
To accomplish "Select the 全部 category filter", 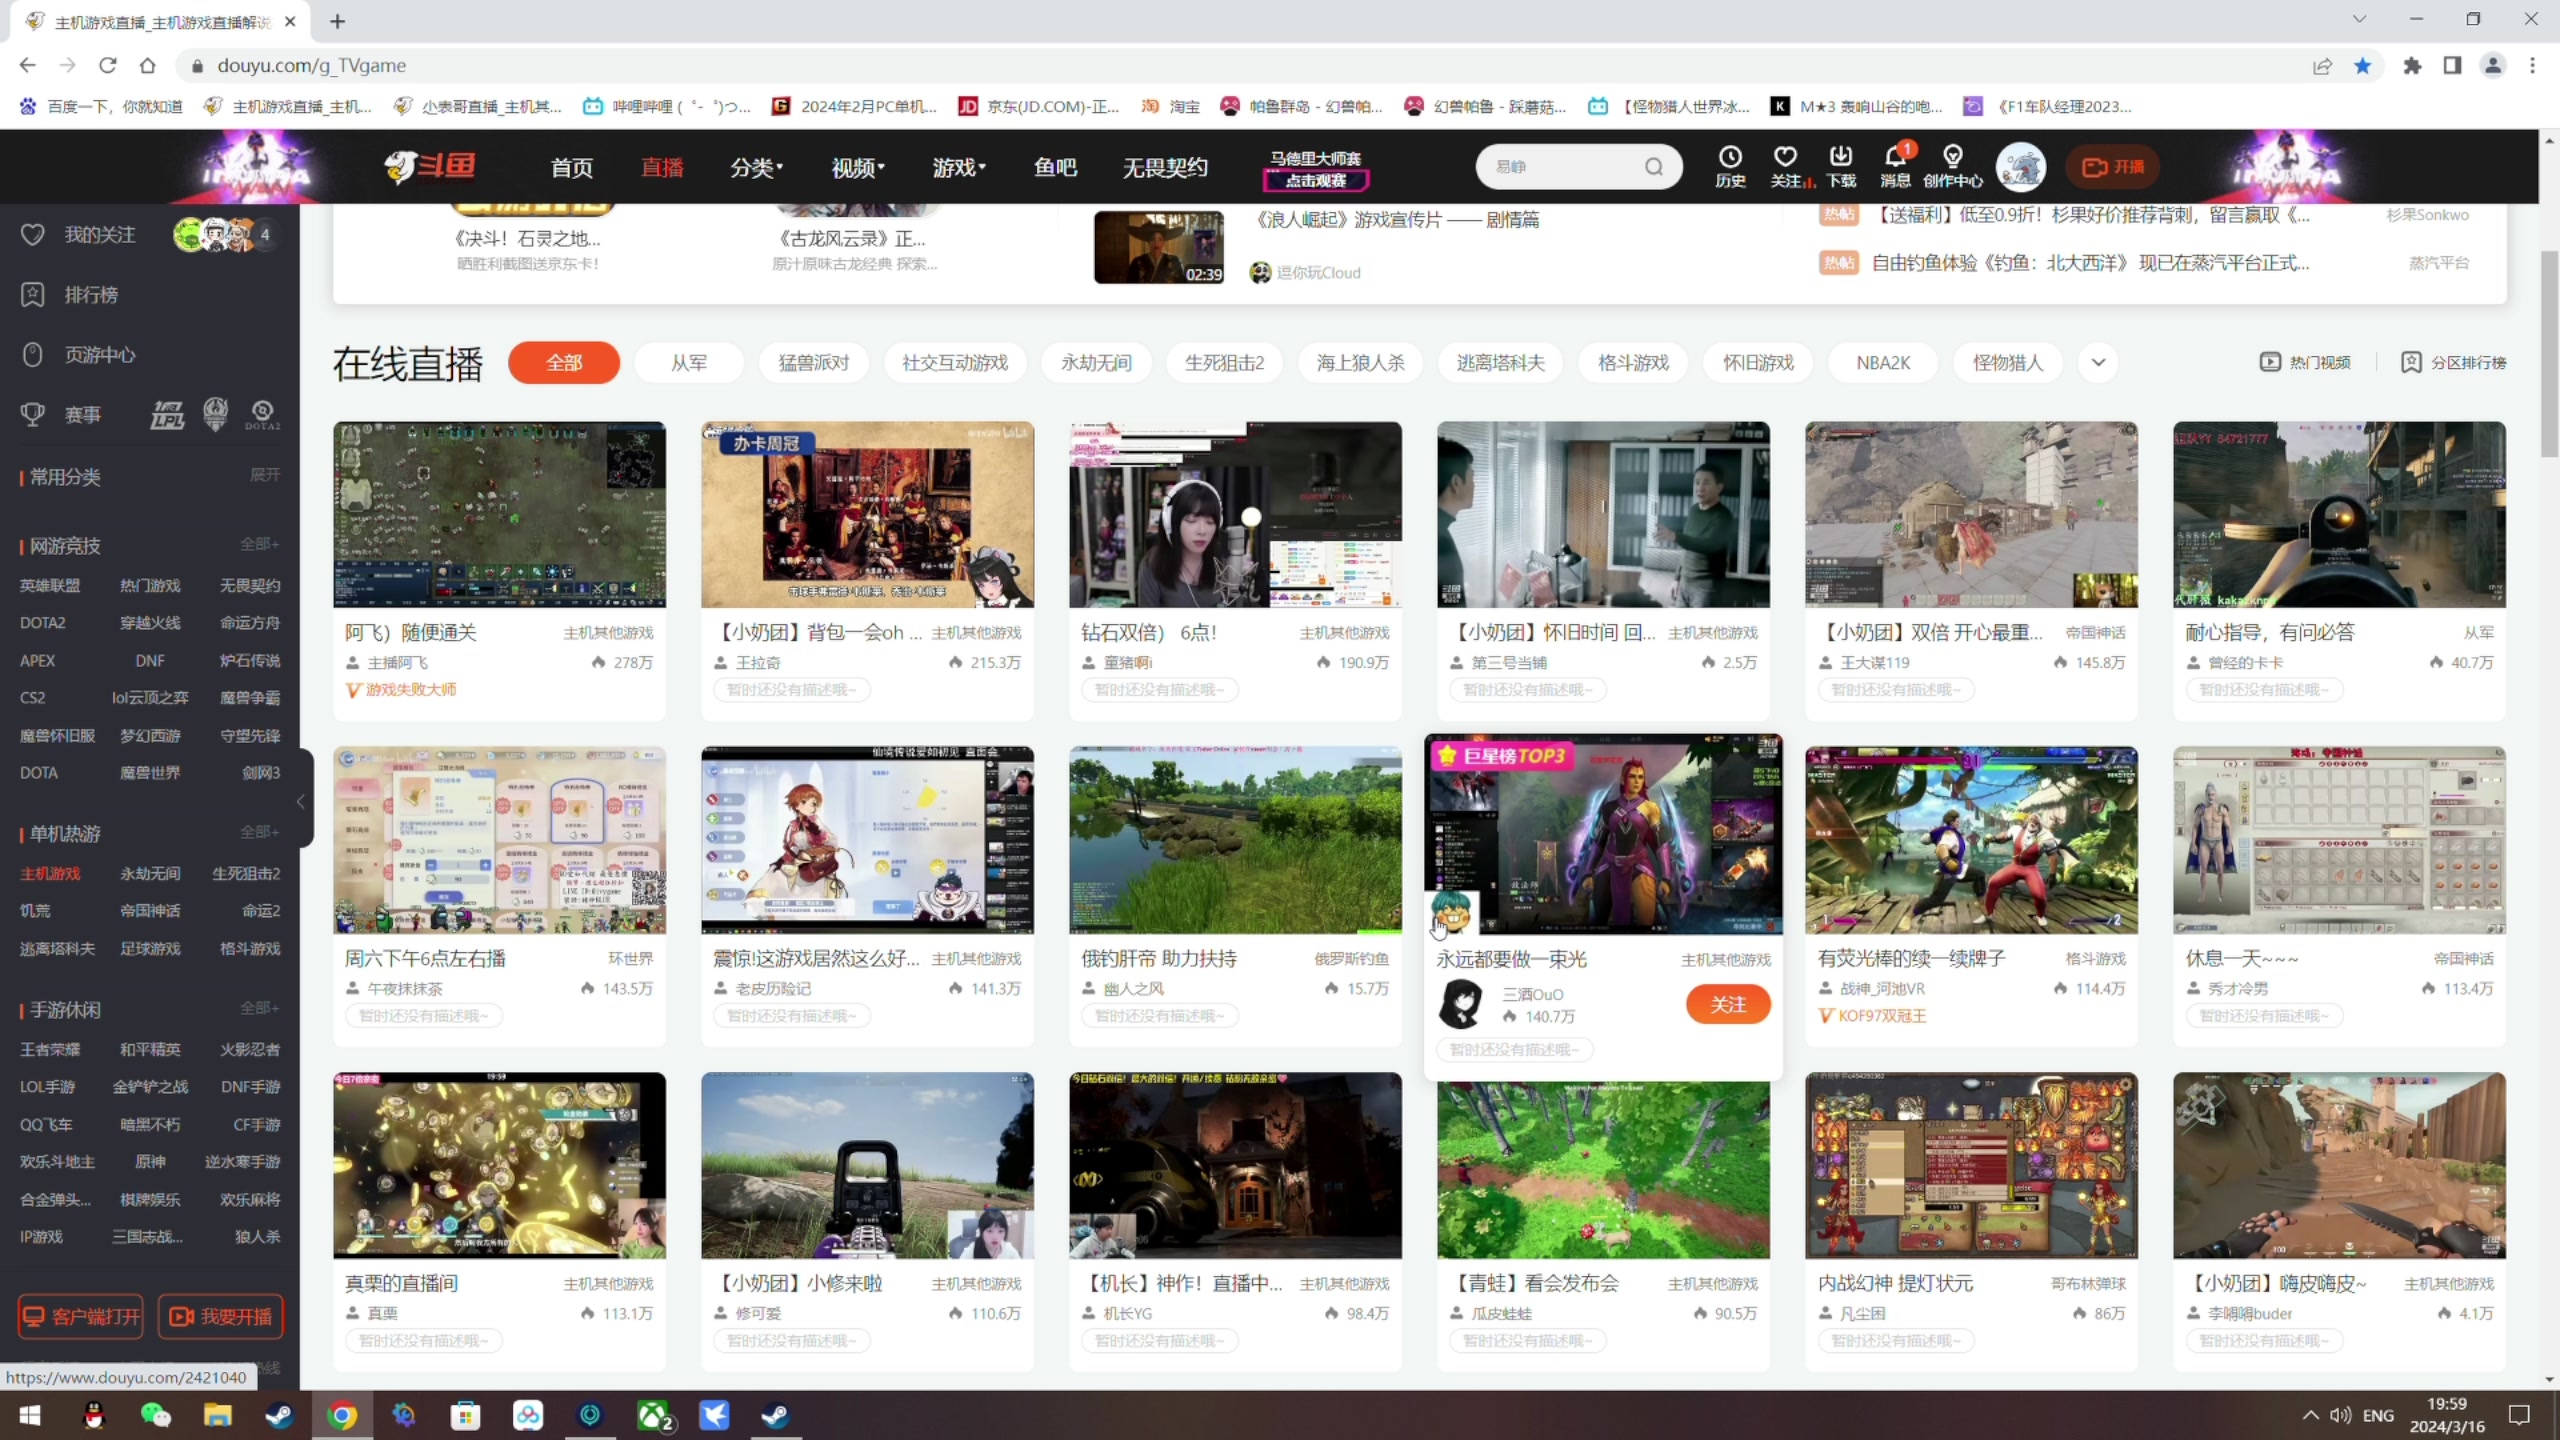I will point(564,363).
